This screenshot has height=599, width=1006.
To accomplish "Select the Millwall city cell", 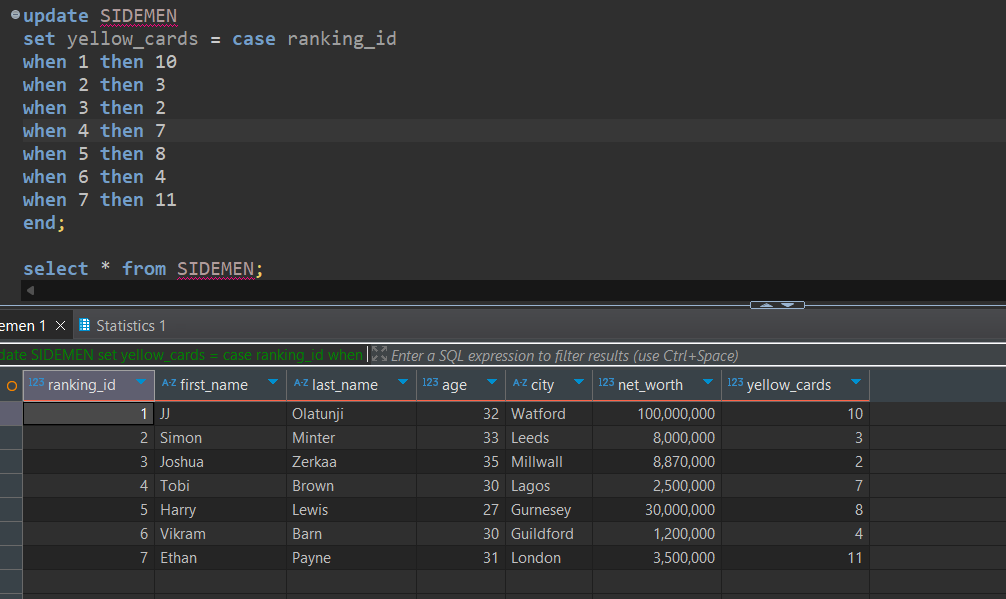I will point(549,462).
